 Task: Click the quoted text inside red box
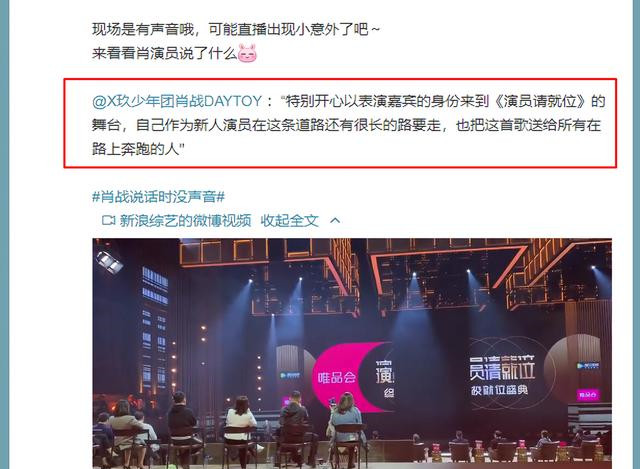348,125
